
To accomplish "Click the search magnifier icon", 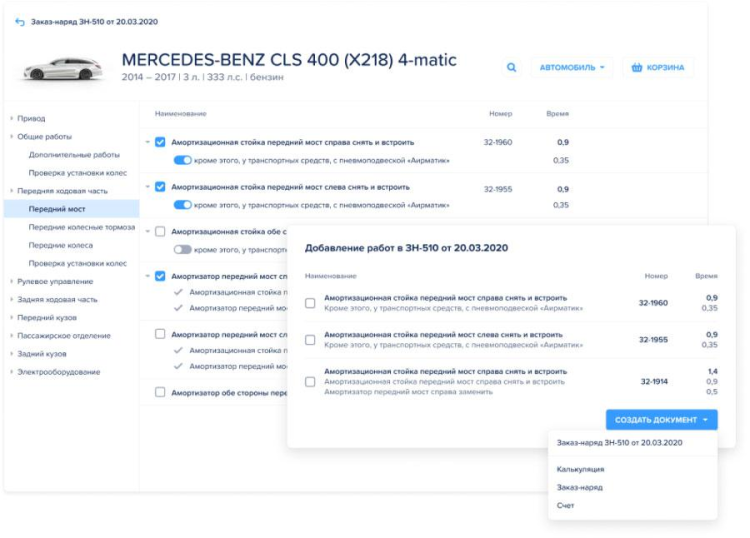I will coord(512,68).
